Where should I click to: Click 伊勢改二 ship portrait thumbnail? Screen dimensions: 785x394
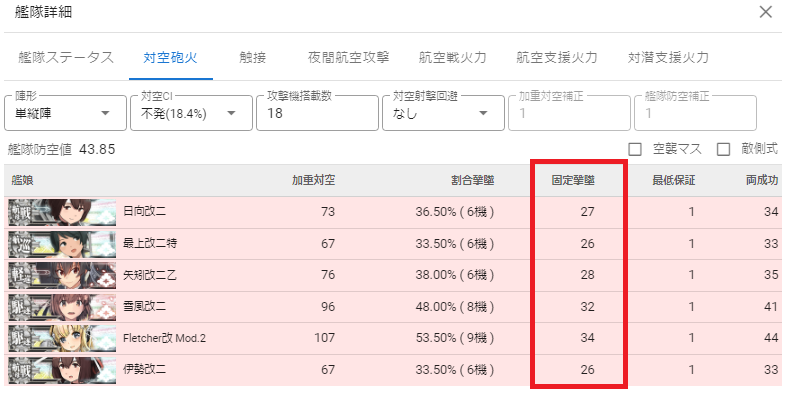click(x=62, y=370)
